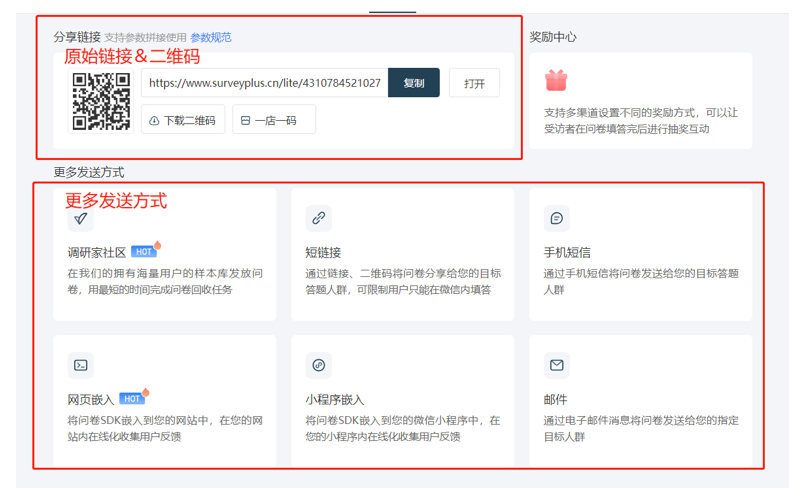This screenshot has height=493, width=800.
Task: Click the download icon in 下载二维码
Action: [x=154, y=121]
